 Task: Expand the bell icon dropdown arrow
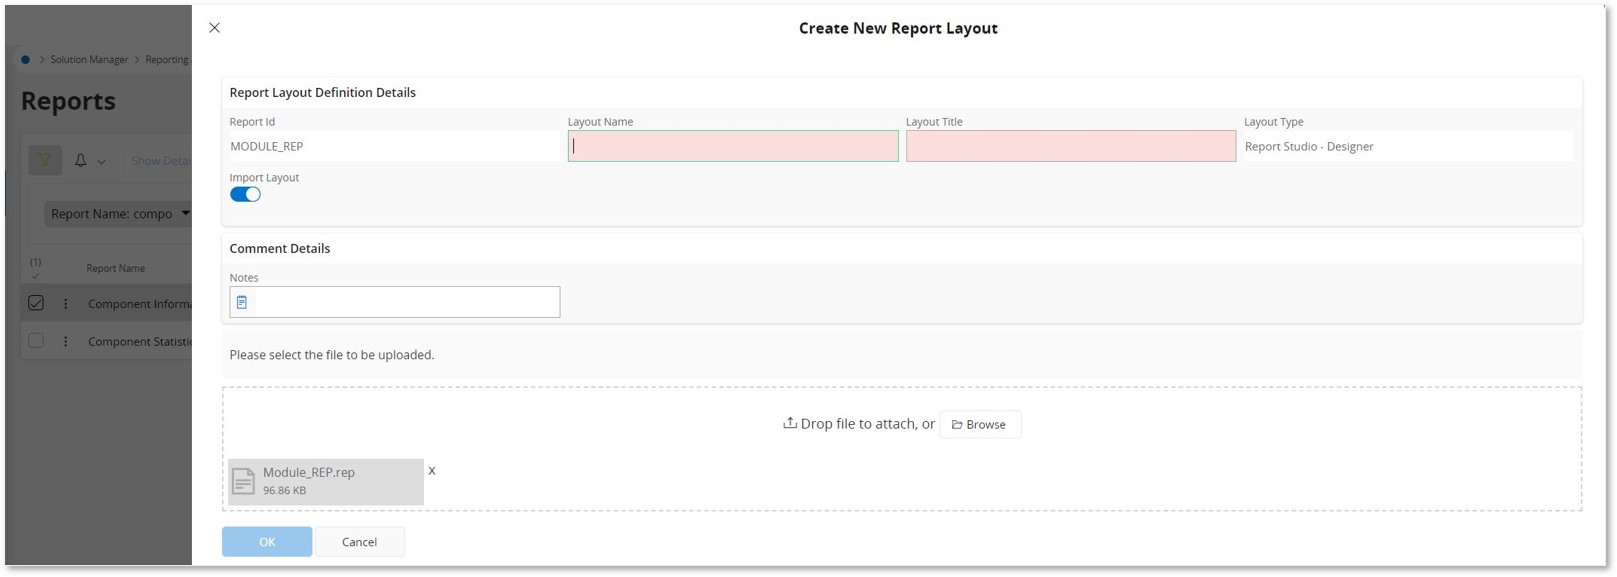(101, 161)
